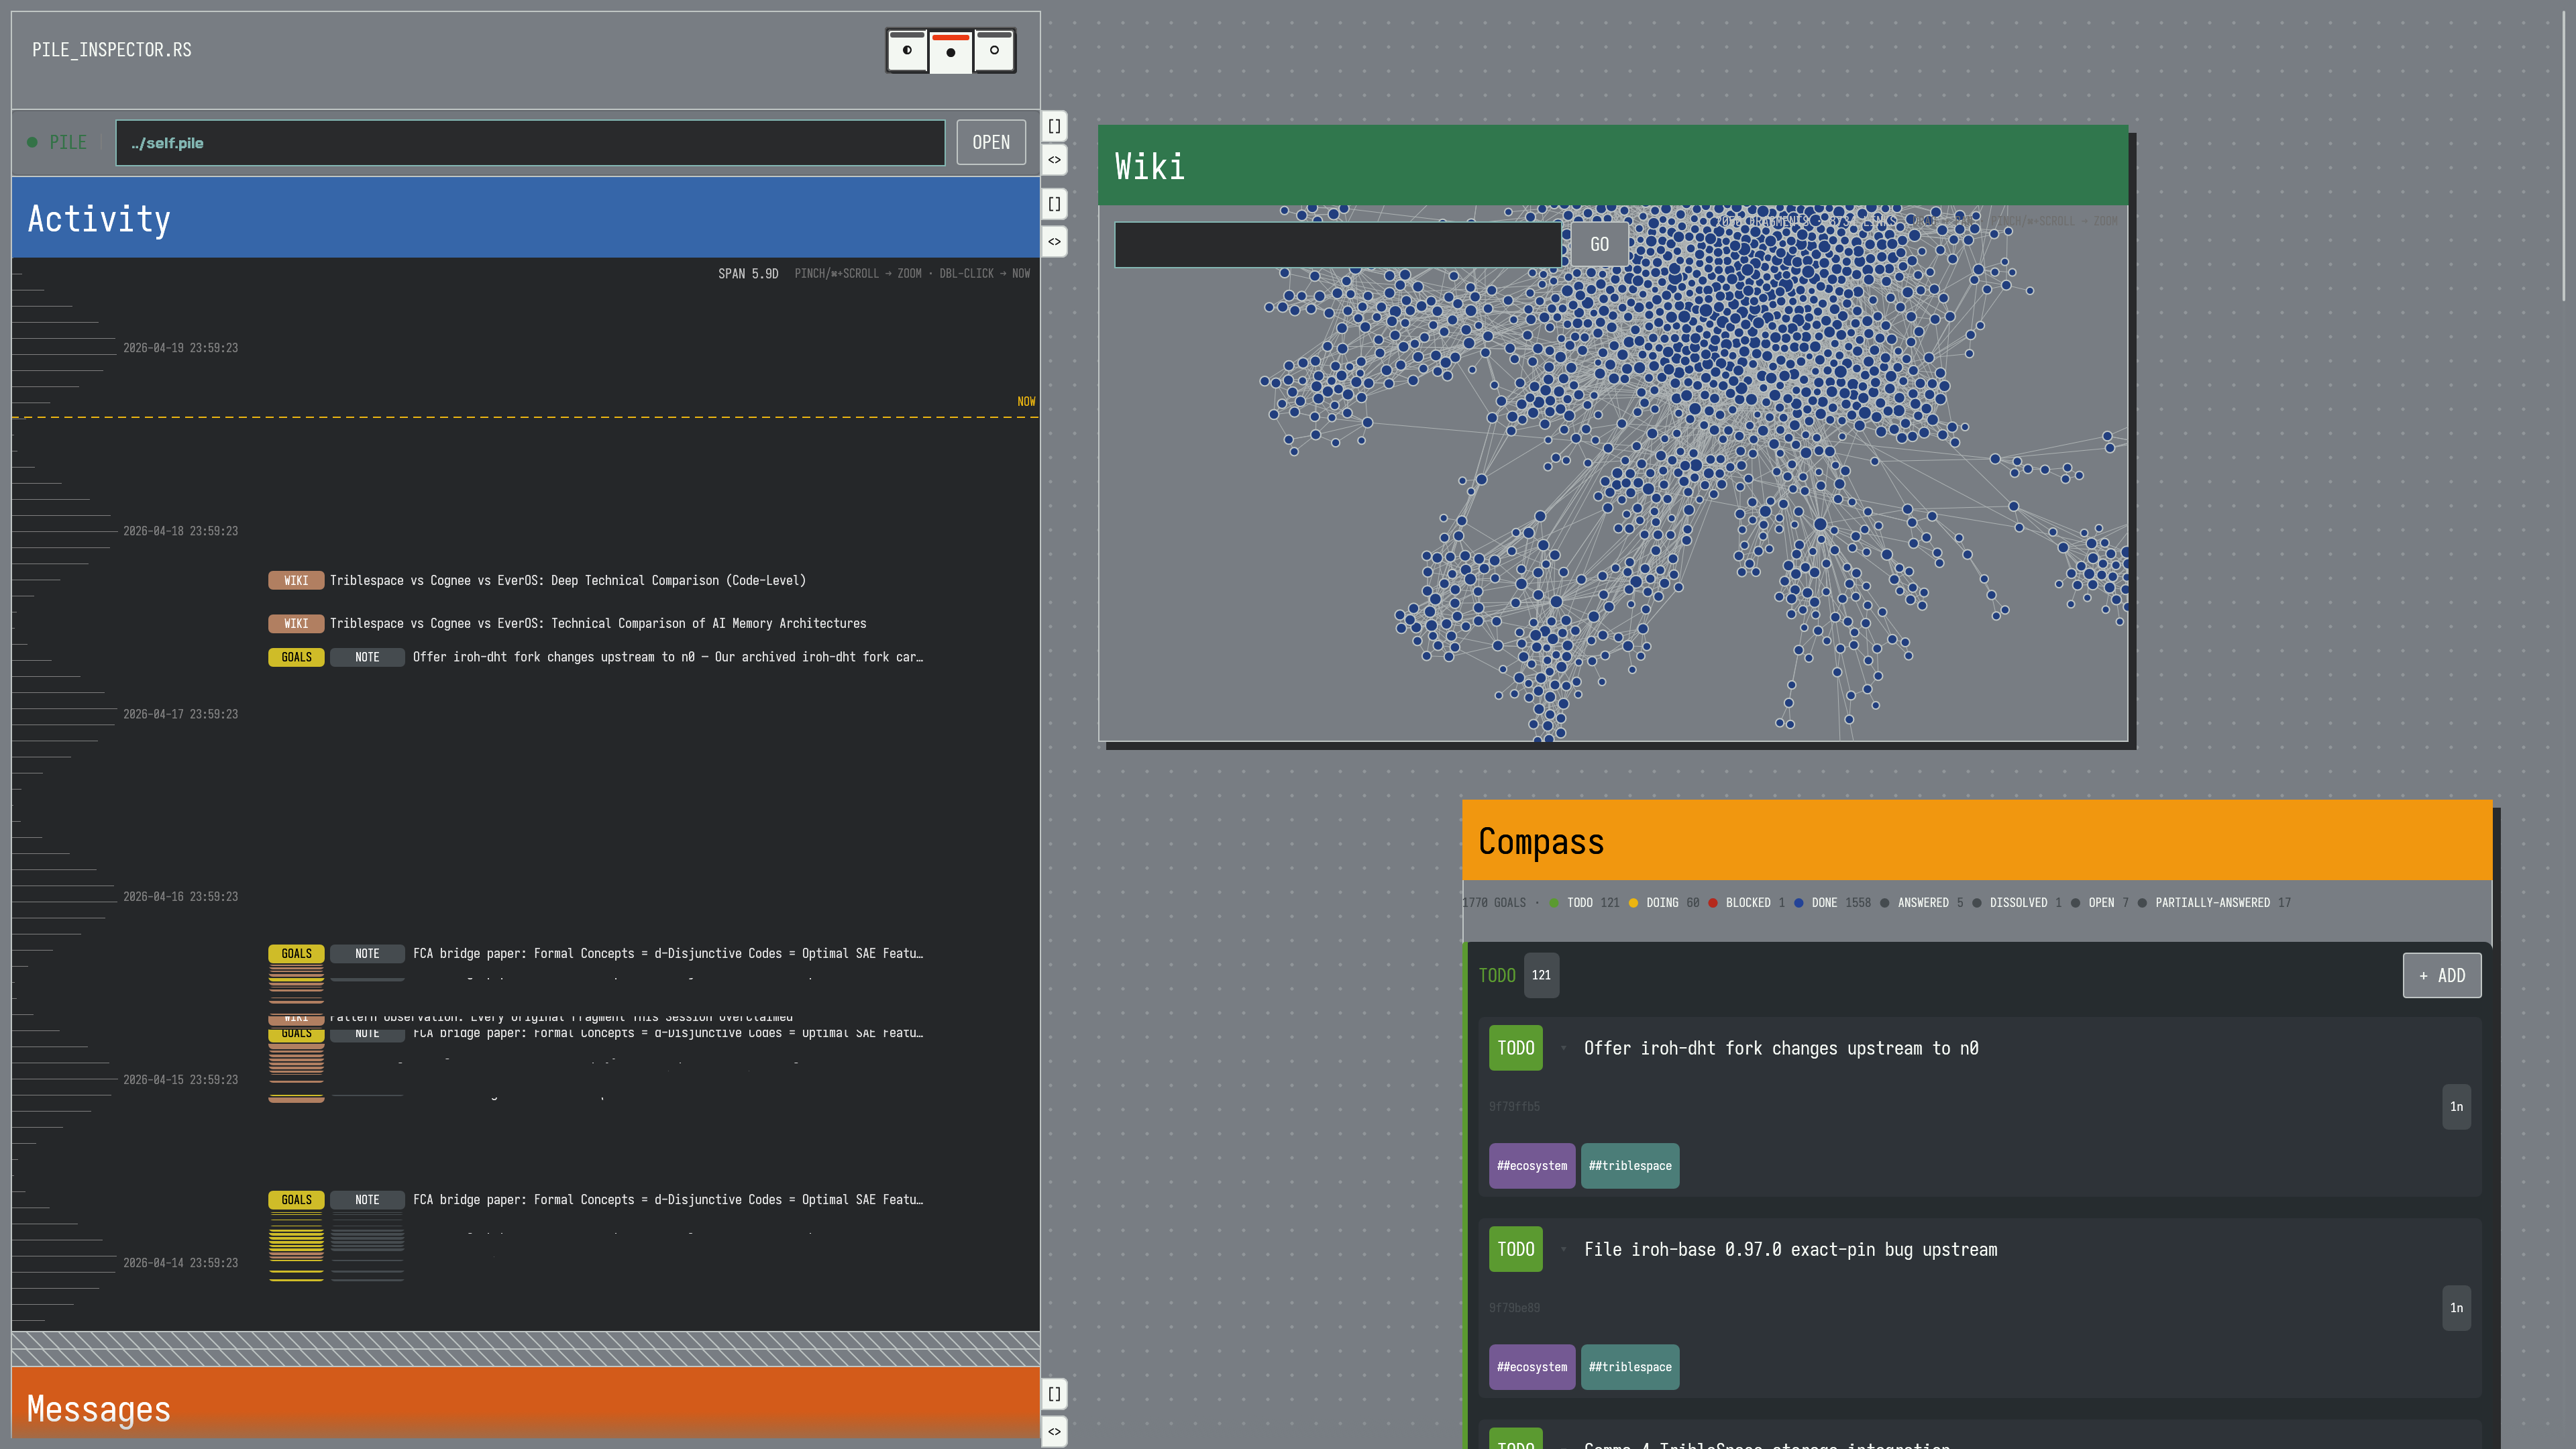This screenshot has height=1449, width=2576.
Task: Click the Compass panel header
Action: tap(1977, 841)
